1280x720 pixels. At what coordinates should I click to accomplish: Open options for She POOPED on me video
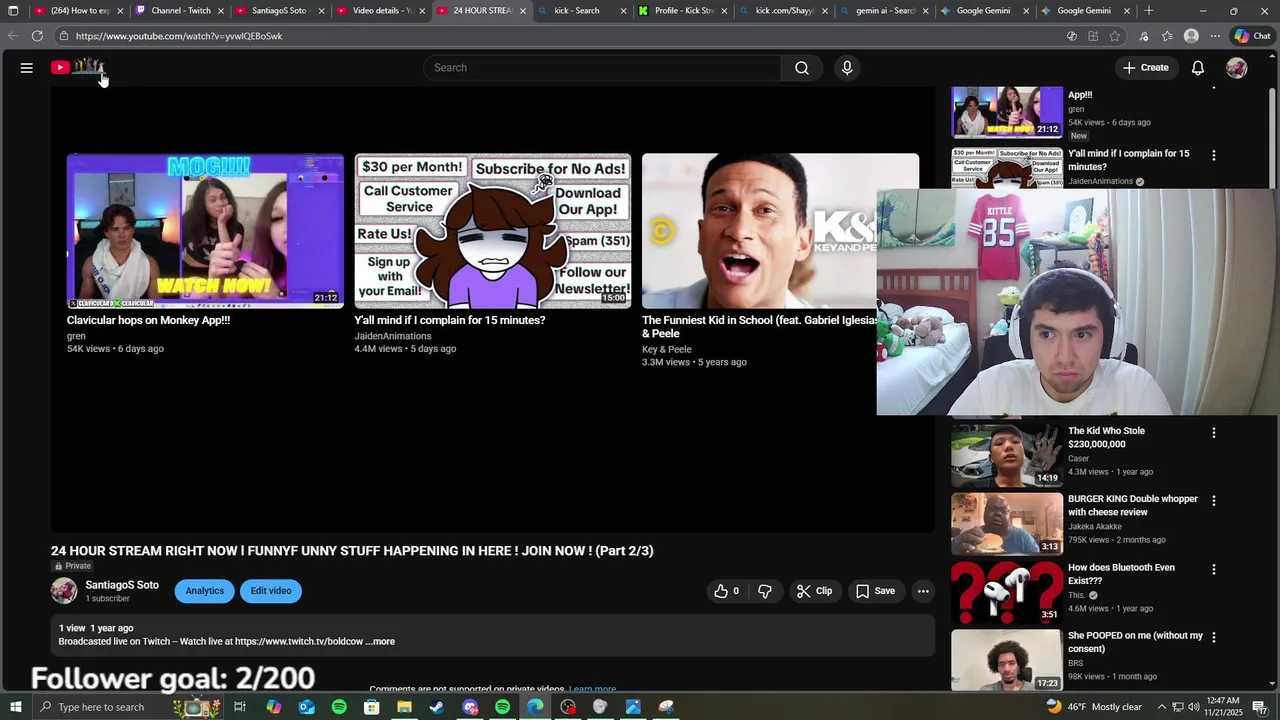pos(1214,637)
